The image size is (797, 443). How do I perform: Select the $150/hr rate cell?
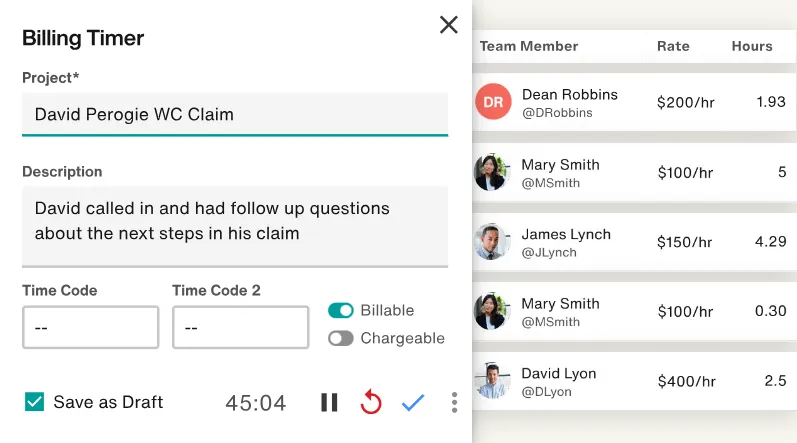(x=685, y=242)
